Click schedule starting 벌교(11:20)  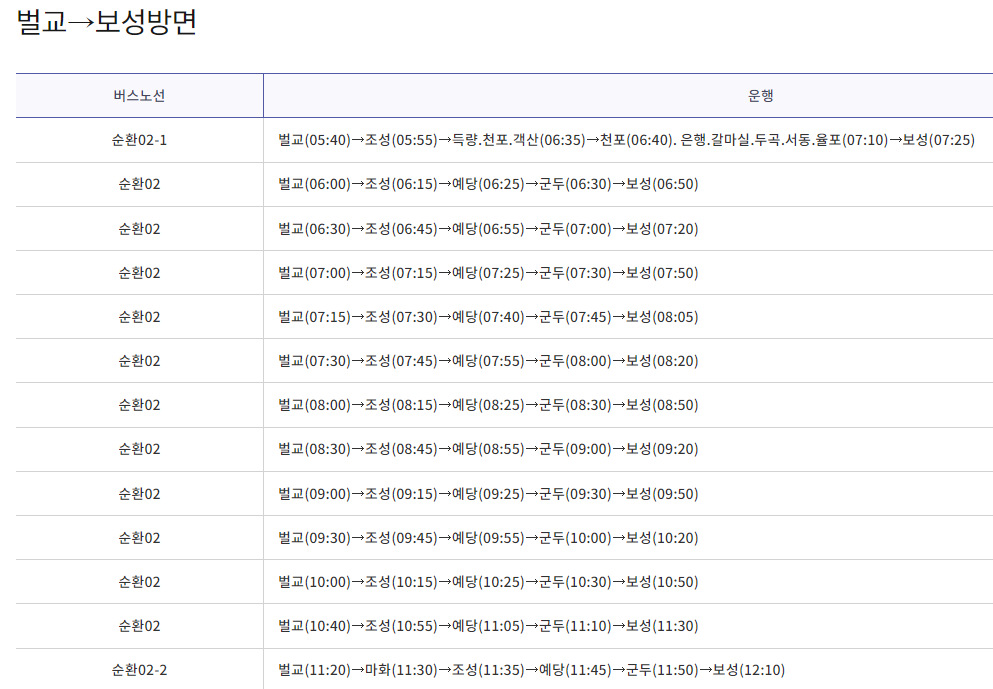[531, 670]
